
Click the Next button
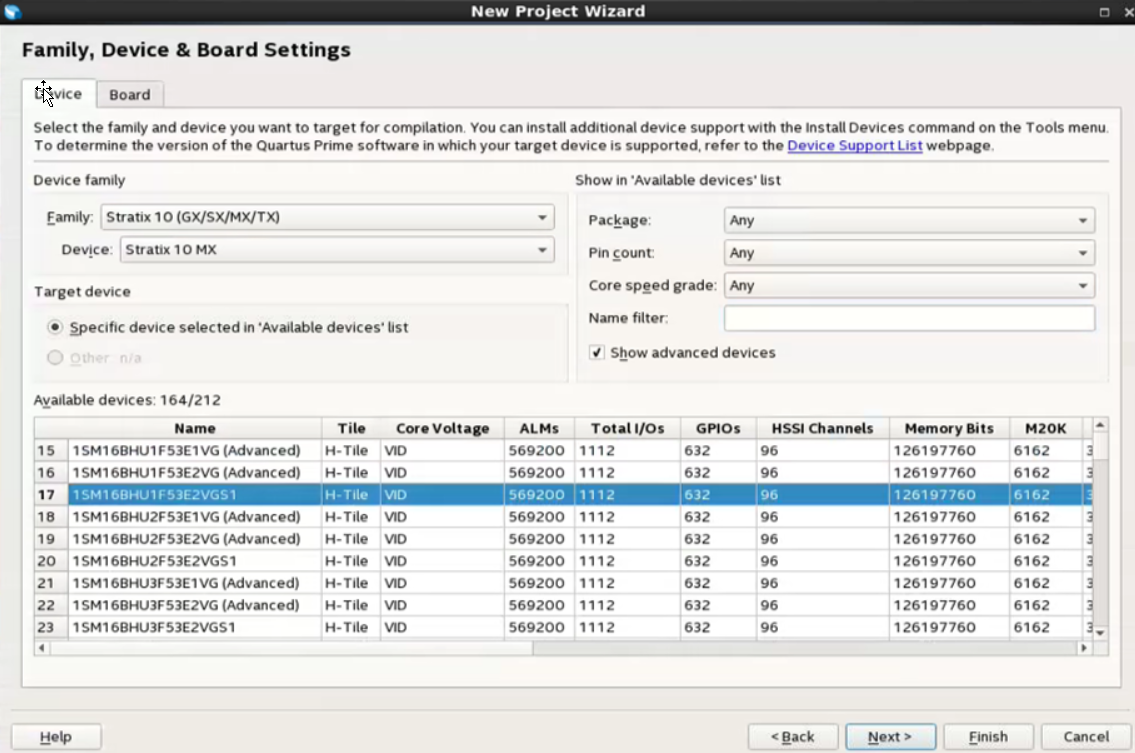[x=889, y=737]
